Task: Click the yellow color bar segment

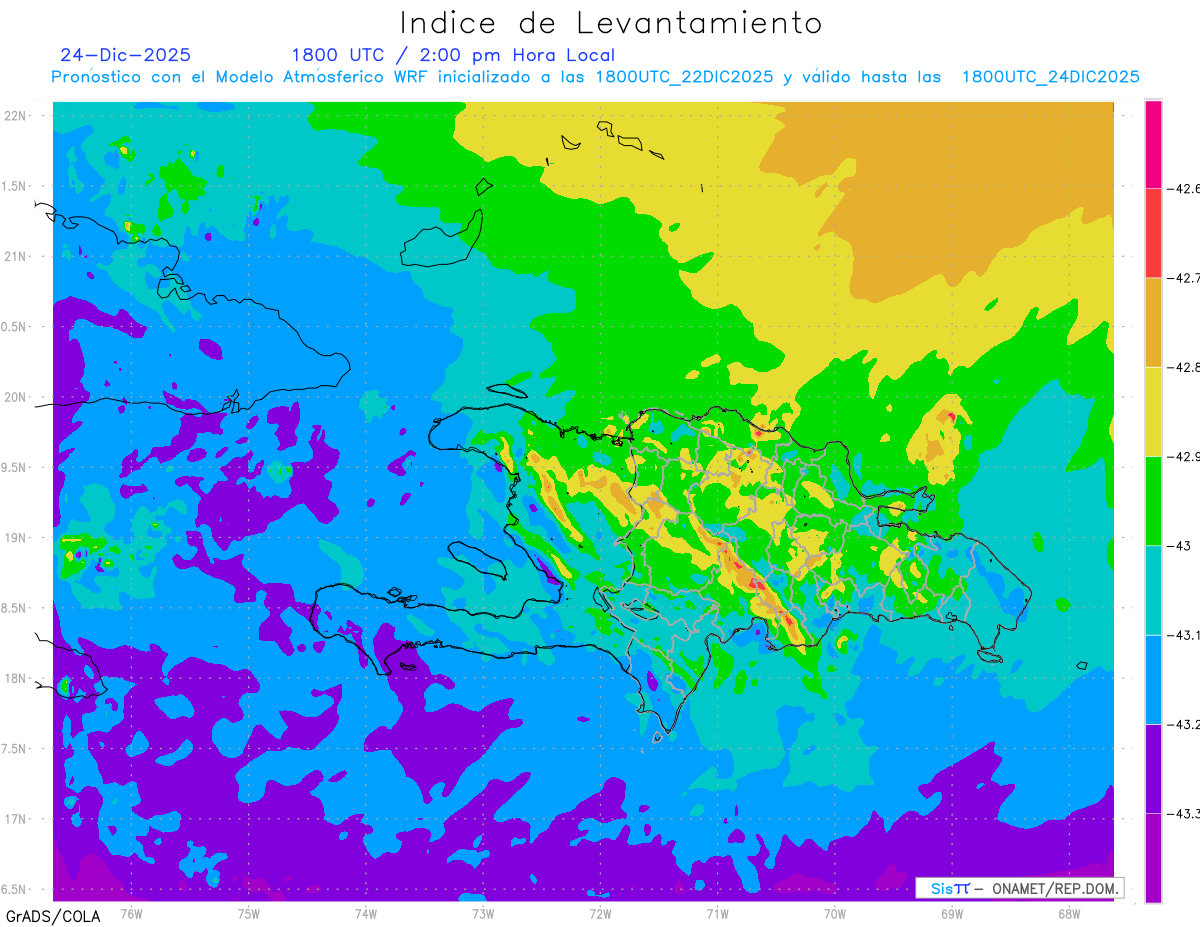Action: click(x=1153, y=411)
